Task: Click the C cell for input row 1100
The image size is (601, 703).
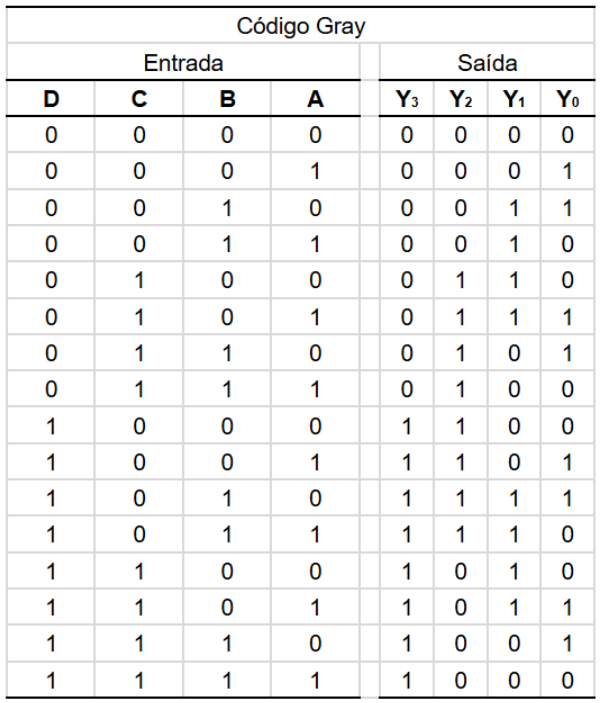Action: (139, 571)
